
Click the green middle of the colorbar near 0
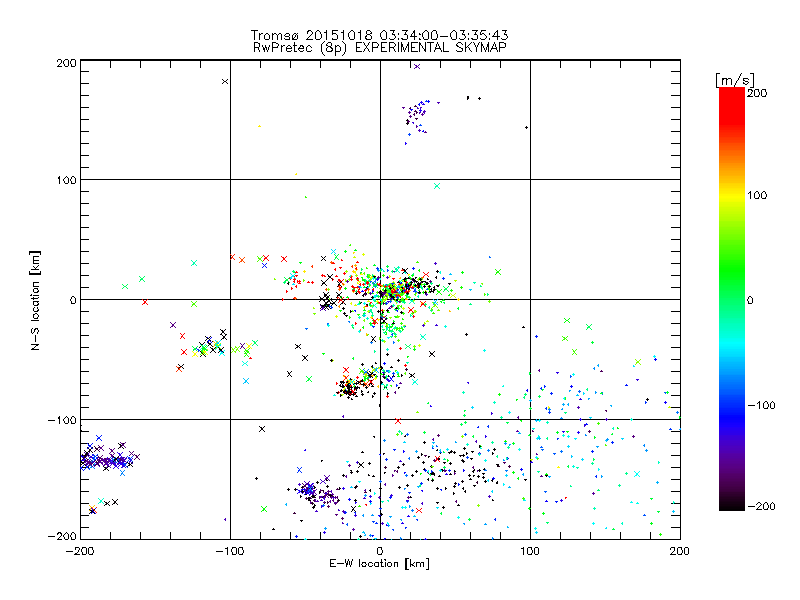[x=732, y=299]
